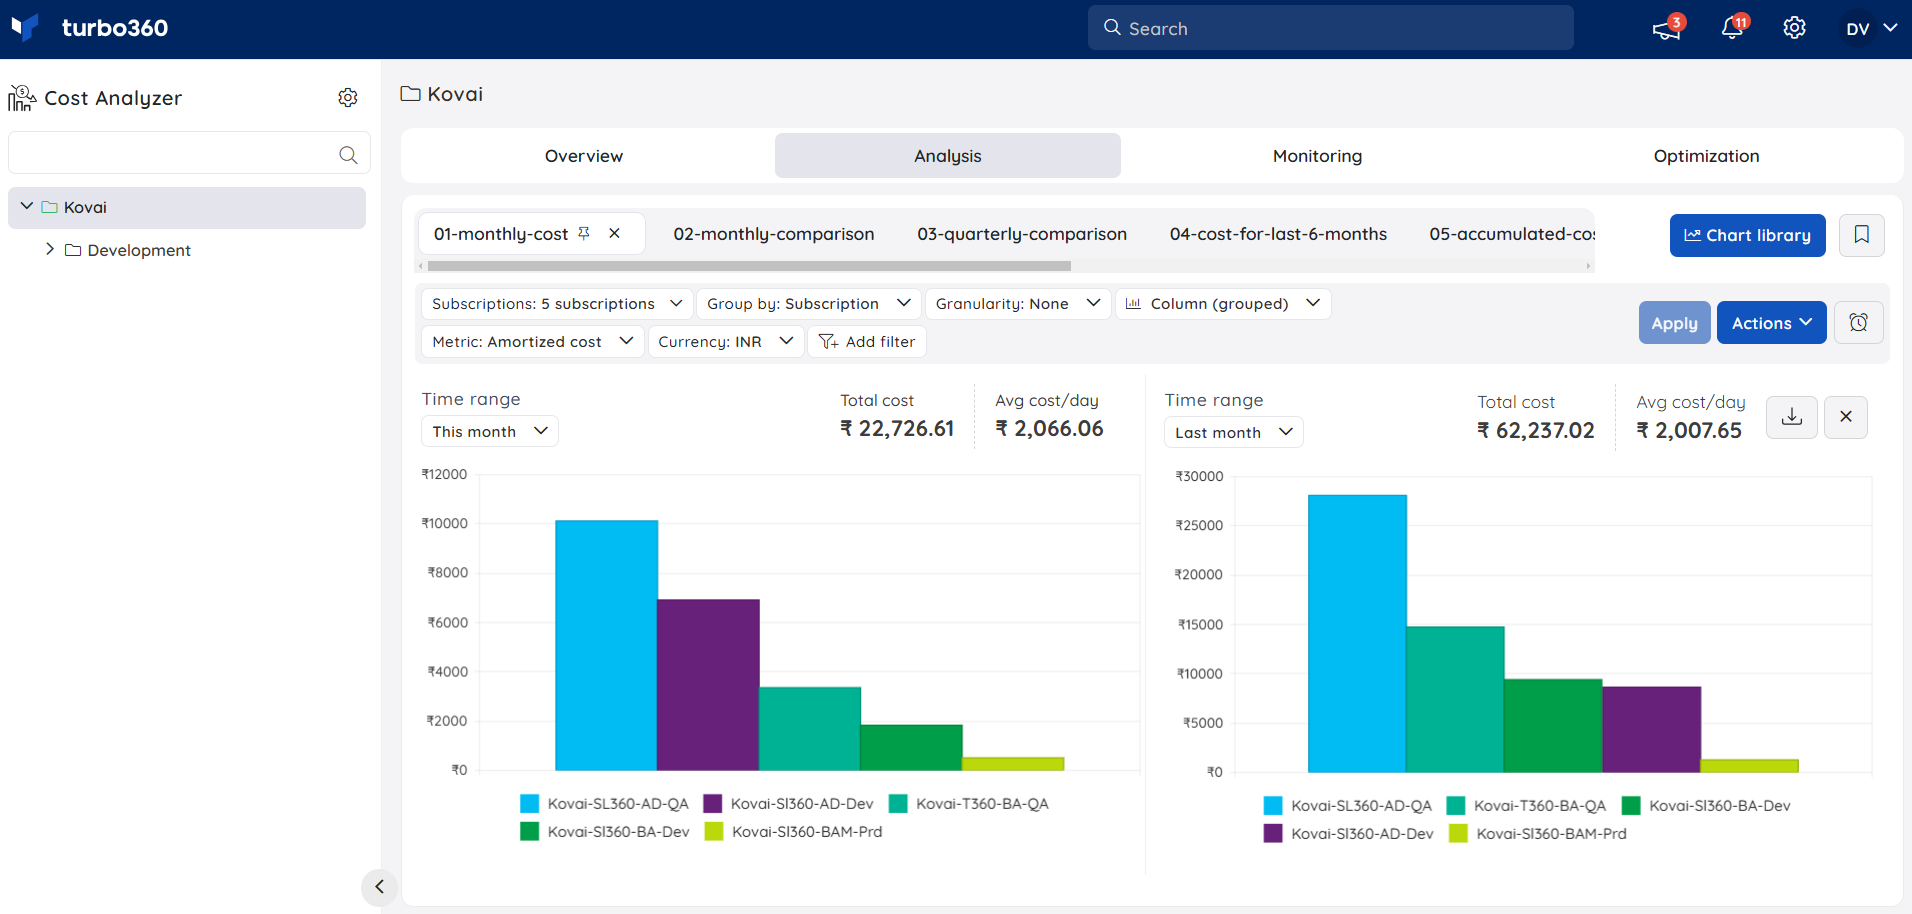1912x914 pixels.
Task: Download the Last month chart
Action: [1792, 417]
